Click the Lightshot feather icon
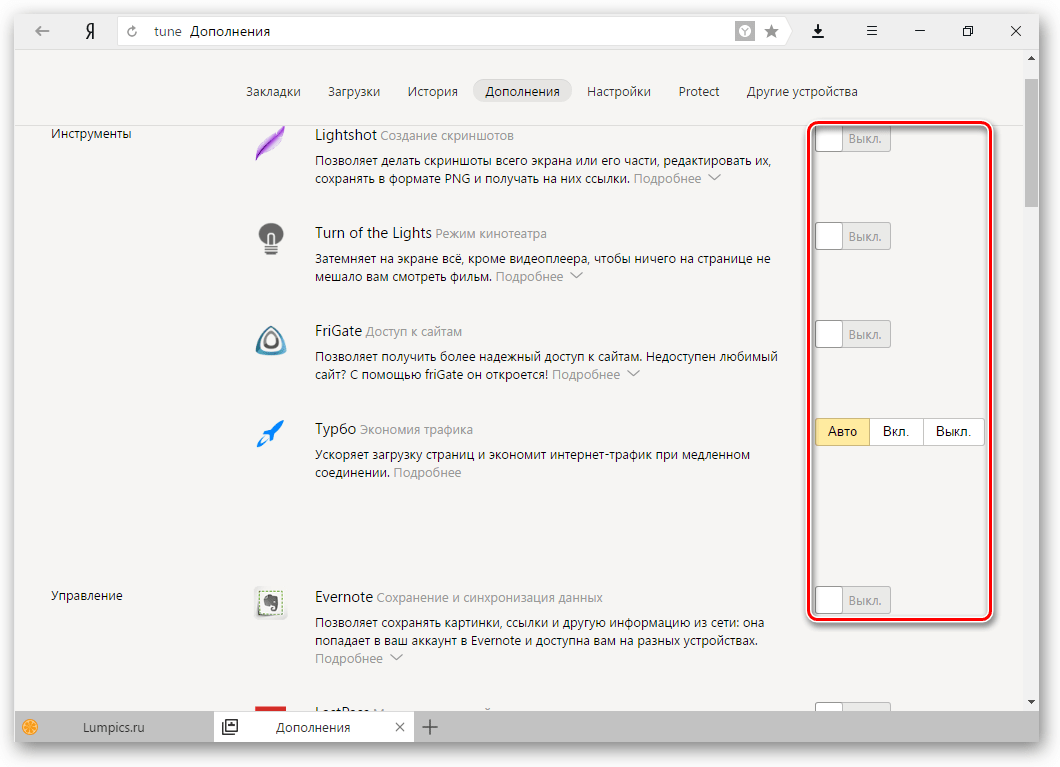This screenshot has height=767, width=1060. point(270,143)
